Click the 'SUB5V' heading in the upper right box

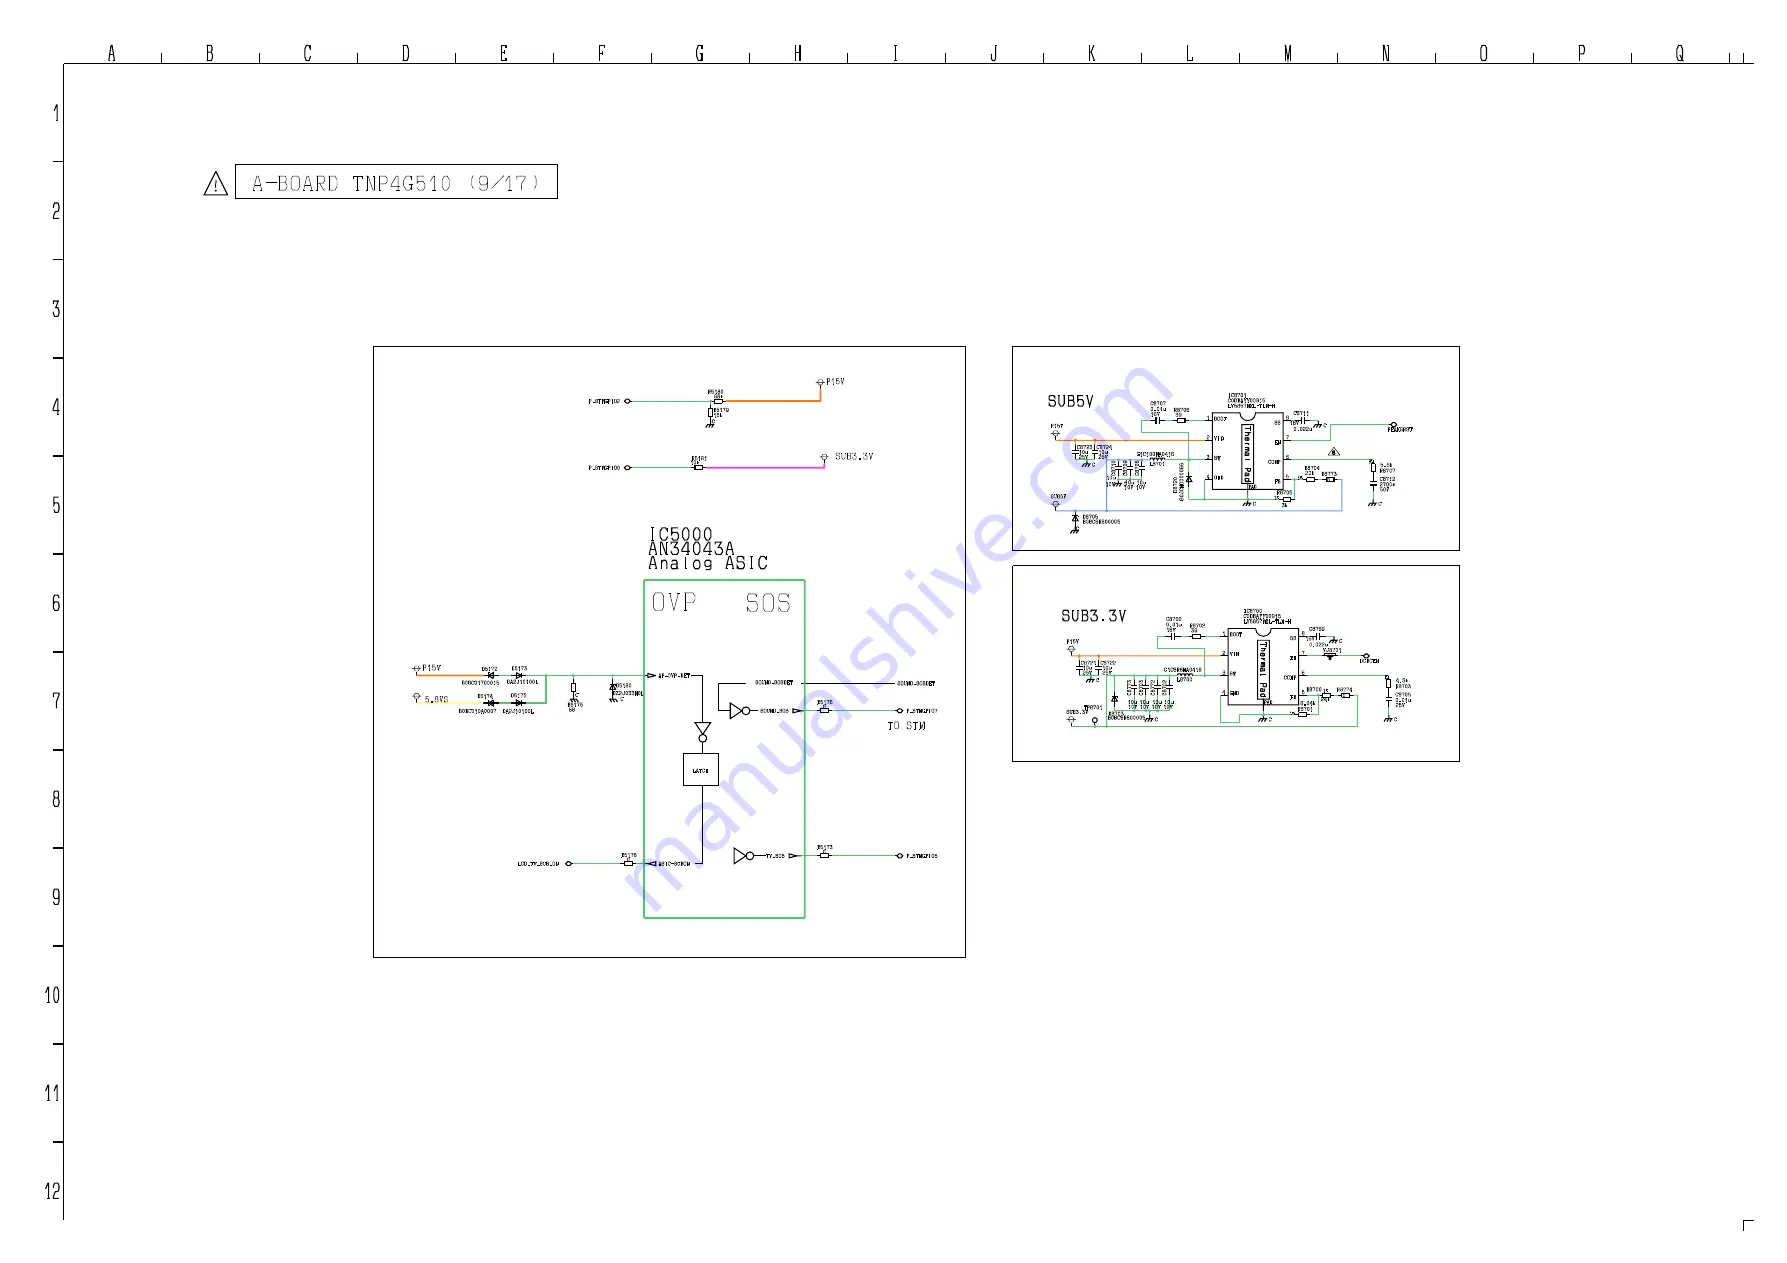coord(1070,401)
